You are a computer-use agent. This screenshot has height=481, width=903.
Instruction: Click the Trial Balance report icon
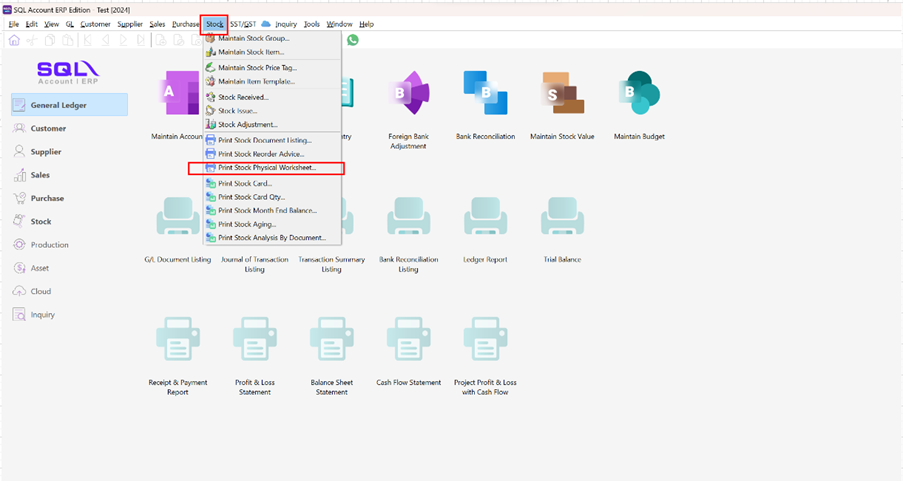point(562,218)
